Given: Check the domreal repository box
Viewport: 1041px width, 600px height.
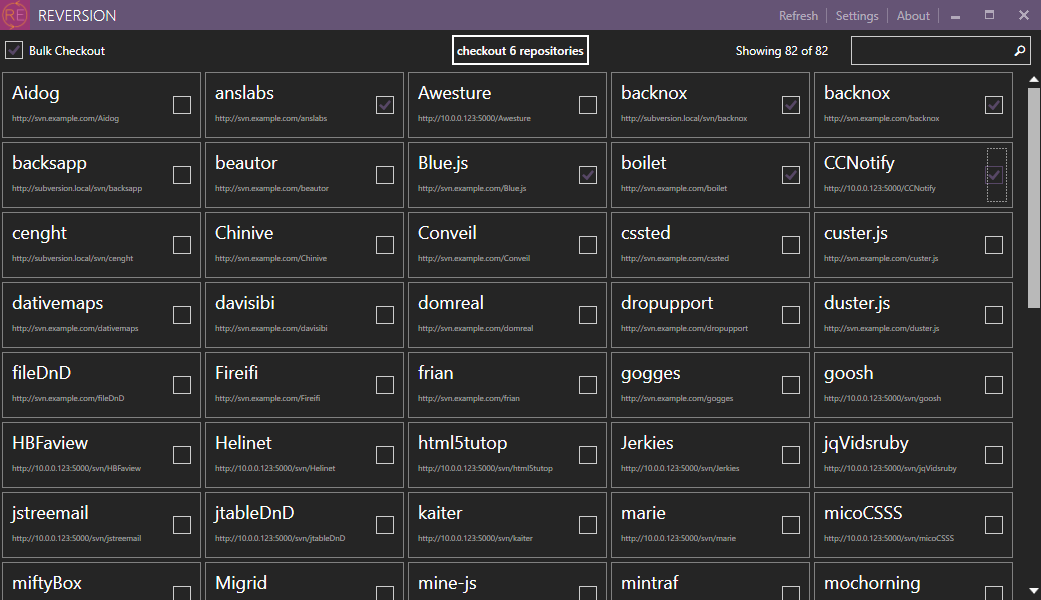Looking at the screenshot, I should 588,315.
